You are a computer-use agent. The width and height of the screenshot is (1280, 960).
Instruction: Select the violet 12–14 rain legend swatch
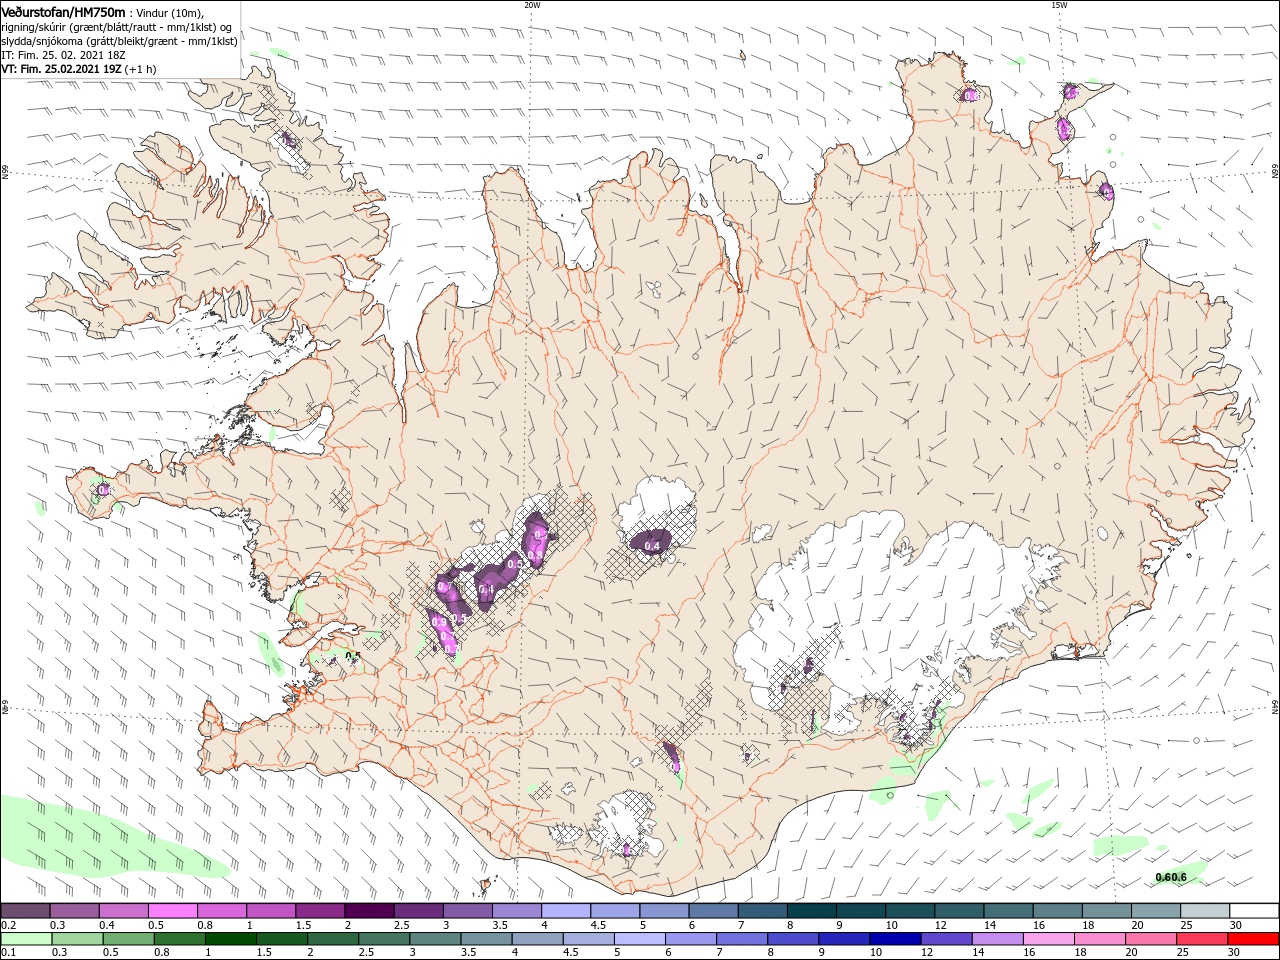click(x=946, y=939)
